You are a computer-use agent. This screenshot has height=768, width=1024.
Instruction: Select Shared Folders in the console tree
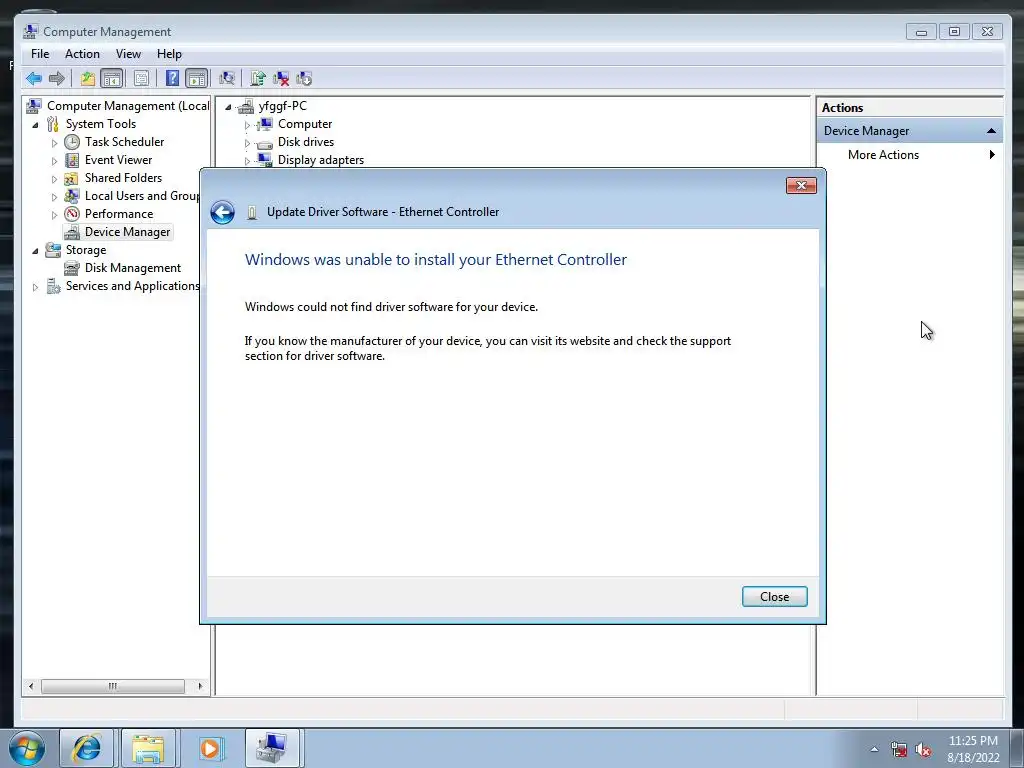pos(123,178)
